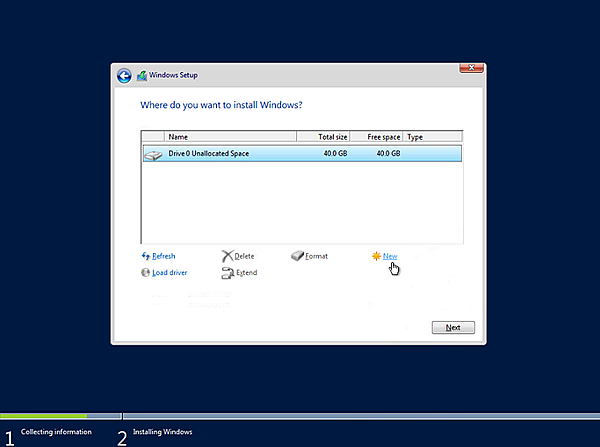Click the Total size column header
This screenshot has width=600, height=447.
pos(332,137)
